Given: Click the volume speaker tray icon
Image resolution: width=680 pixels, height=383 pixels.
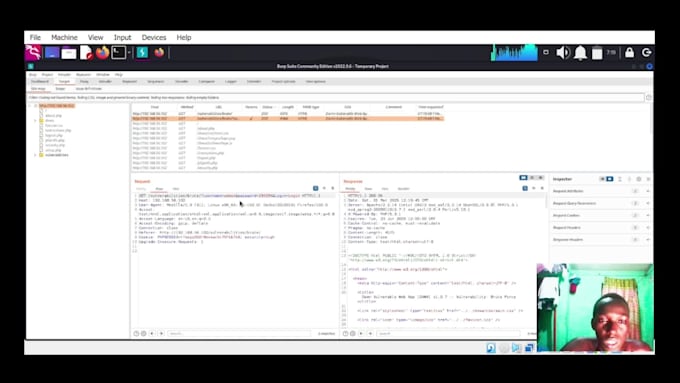Looking at the screenshot, I should click(x=562, y=52).
